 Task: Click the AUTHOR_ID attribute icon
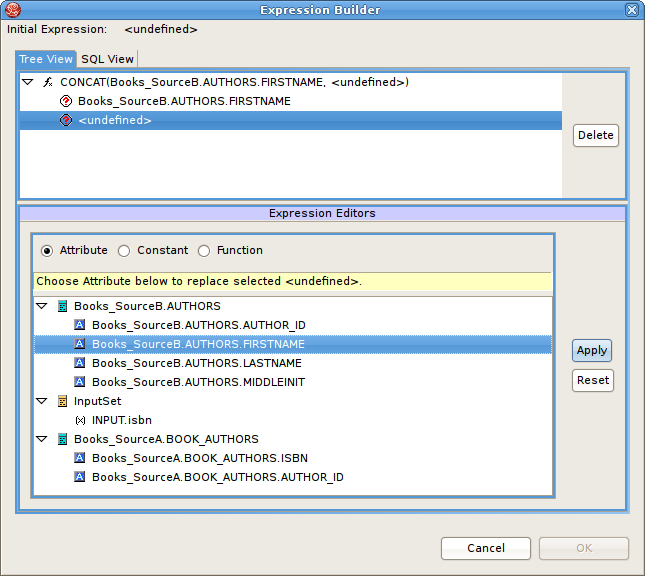[x=80, y=325]
